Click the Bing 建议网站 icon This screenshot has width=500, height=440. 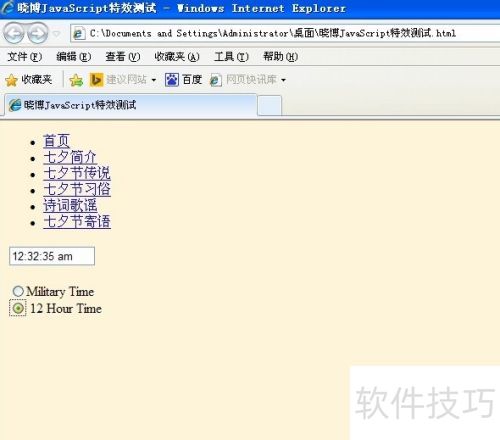pyautogui.click(x=96, y=80)
